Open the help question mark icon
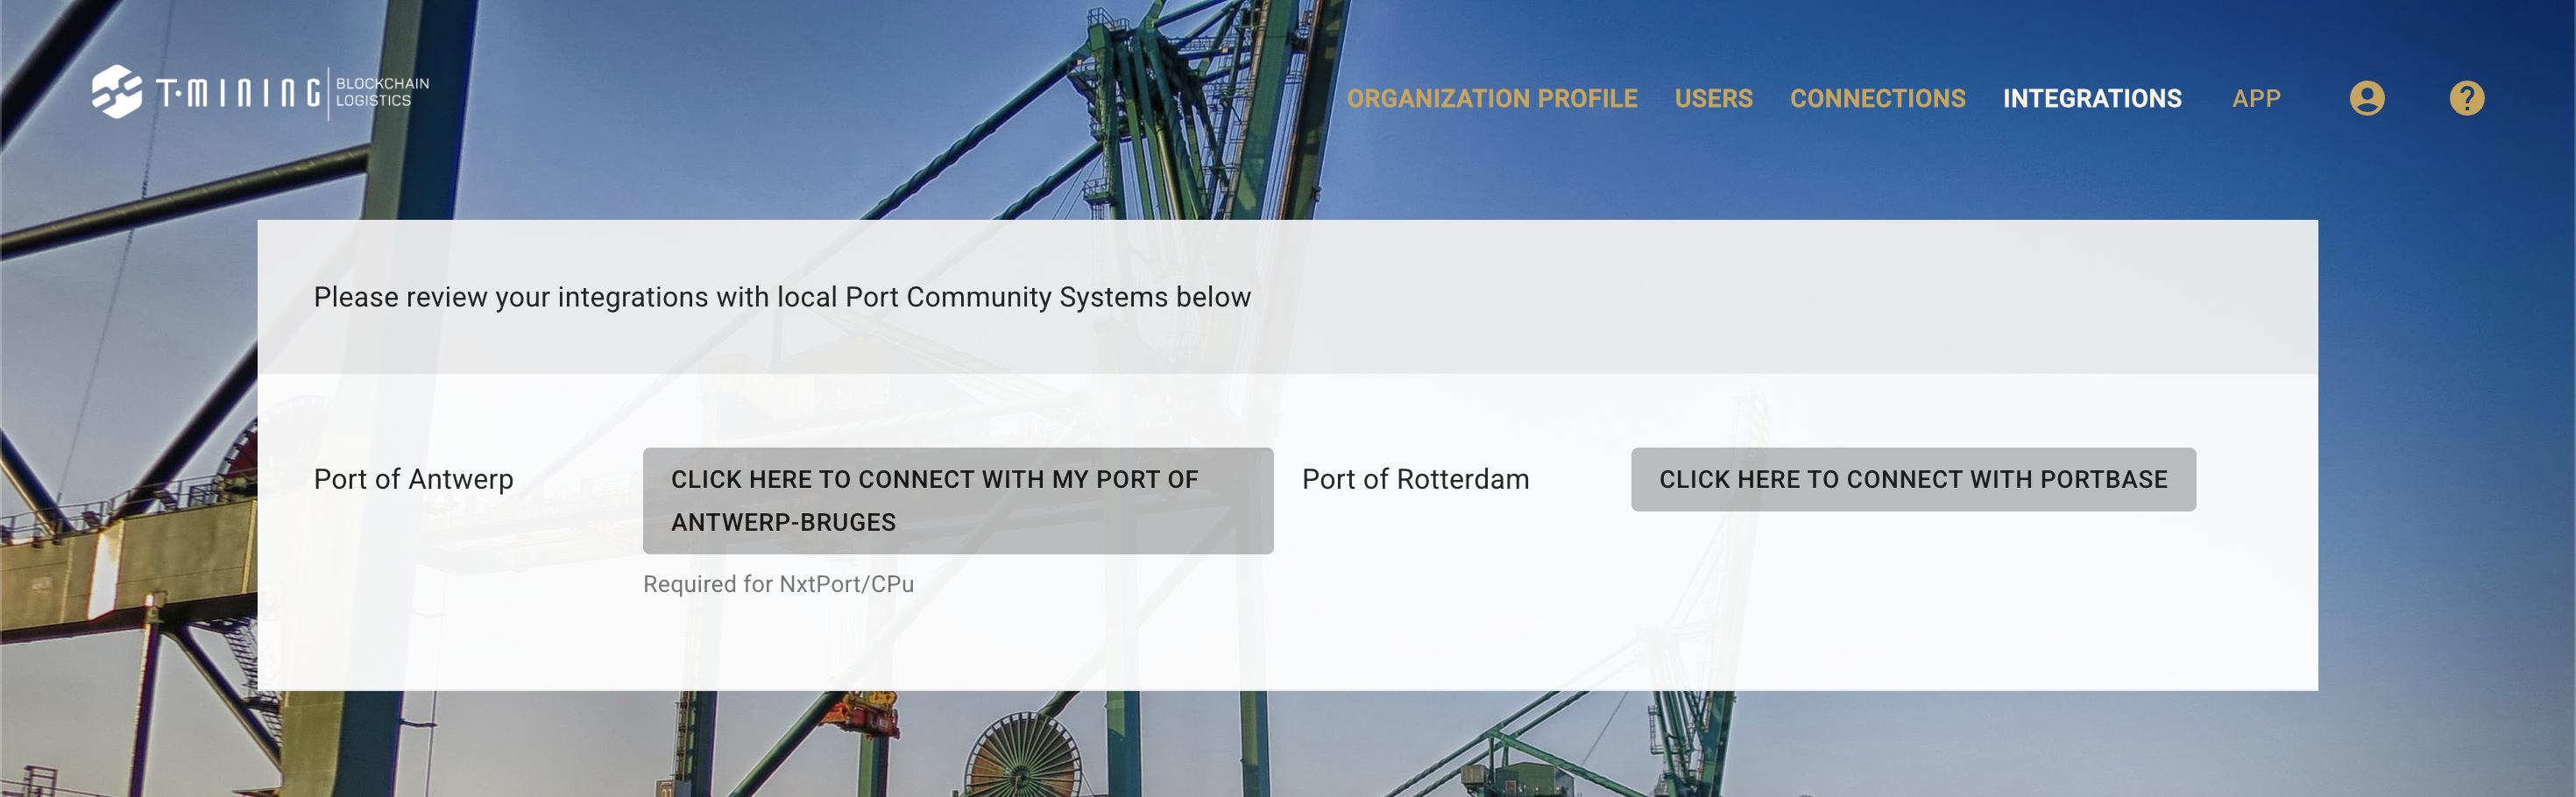This screenshot has height=797, width=2576. coord(2466,98)
